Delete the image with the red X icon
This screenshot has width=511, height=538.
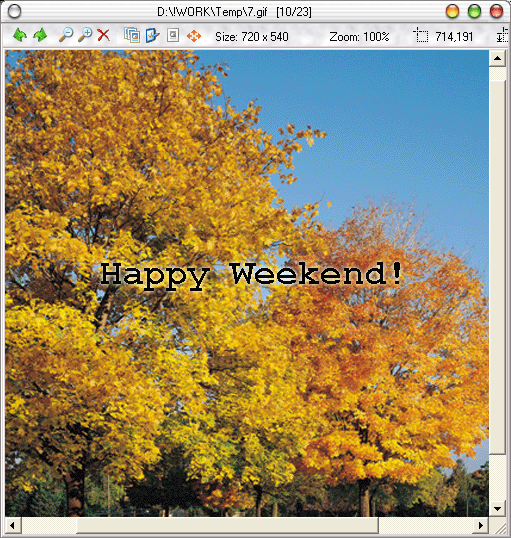coord(103,35)
